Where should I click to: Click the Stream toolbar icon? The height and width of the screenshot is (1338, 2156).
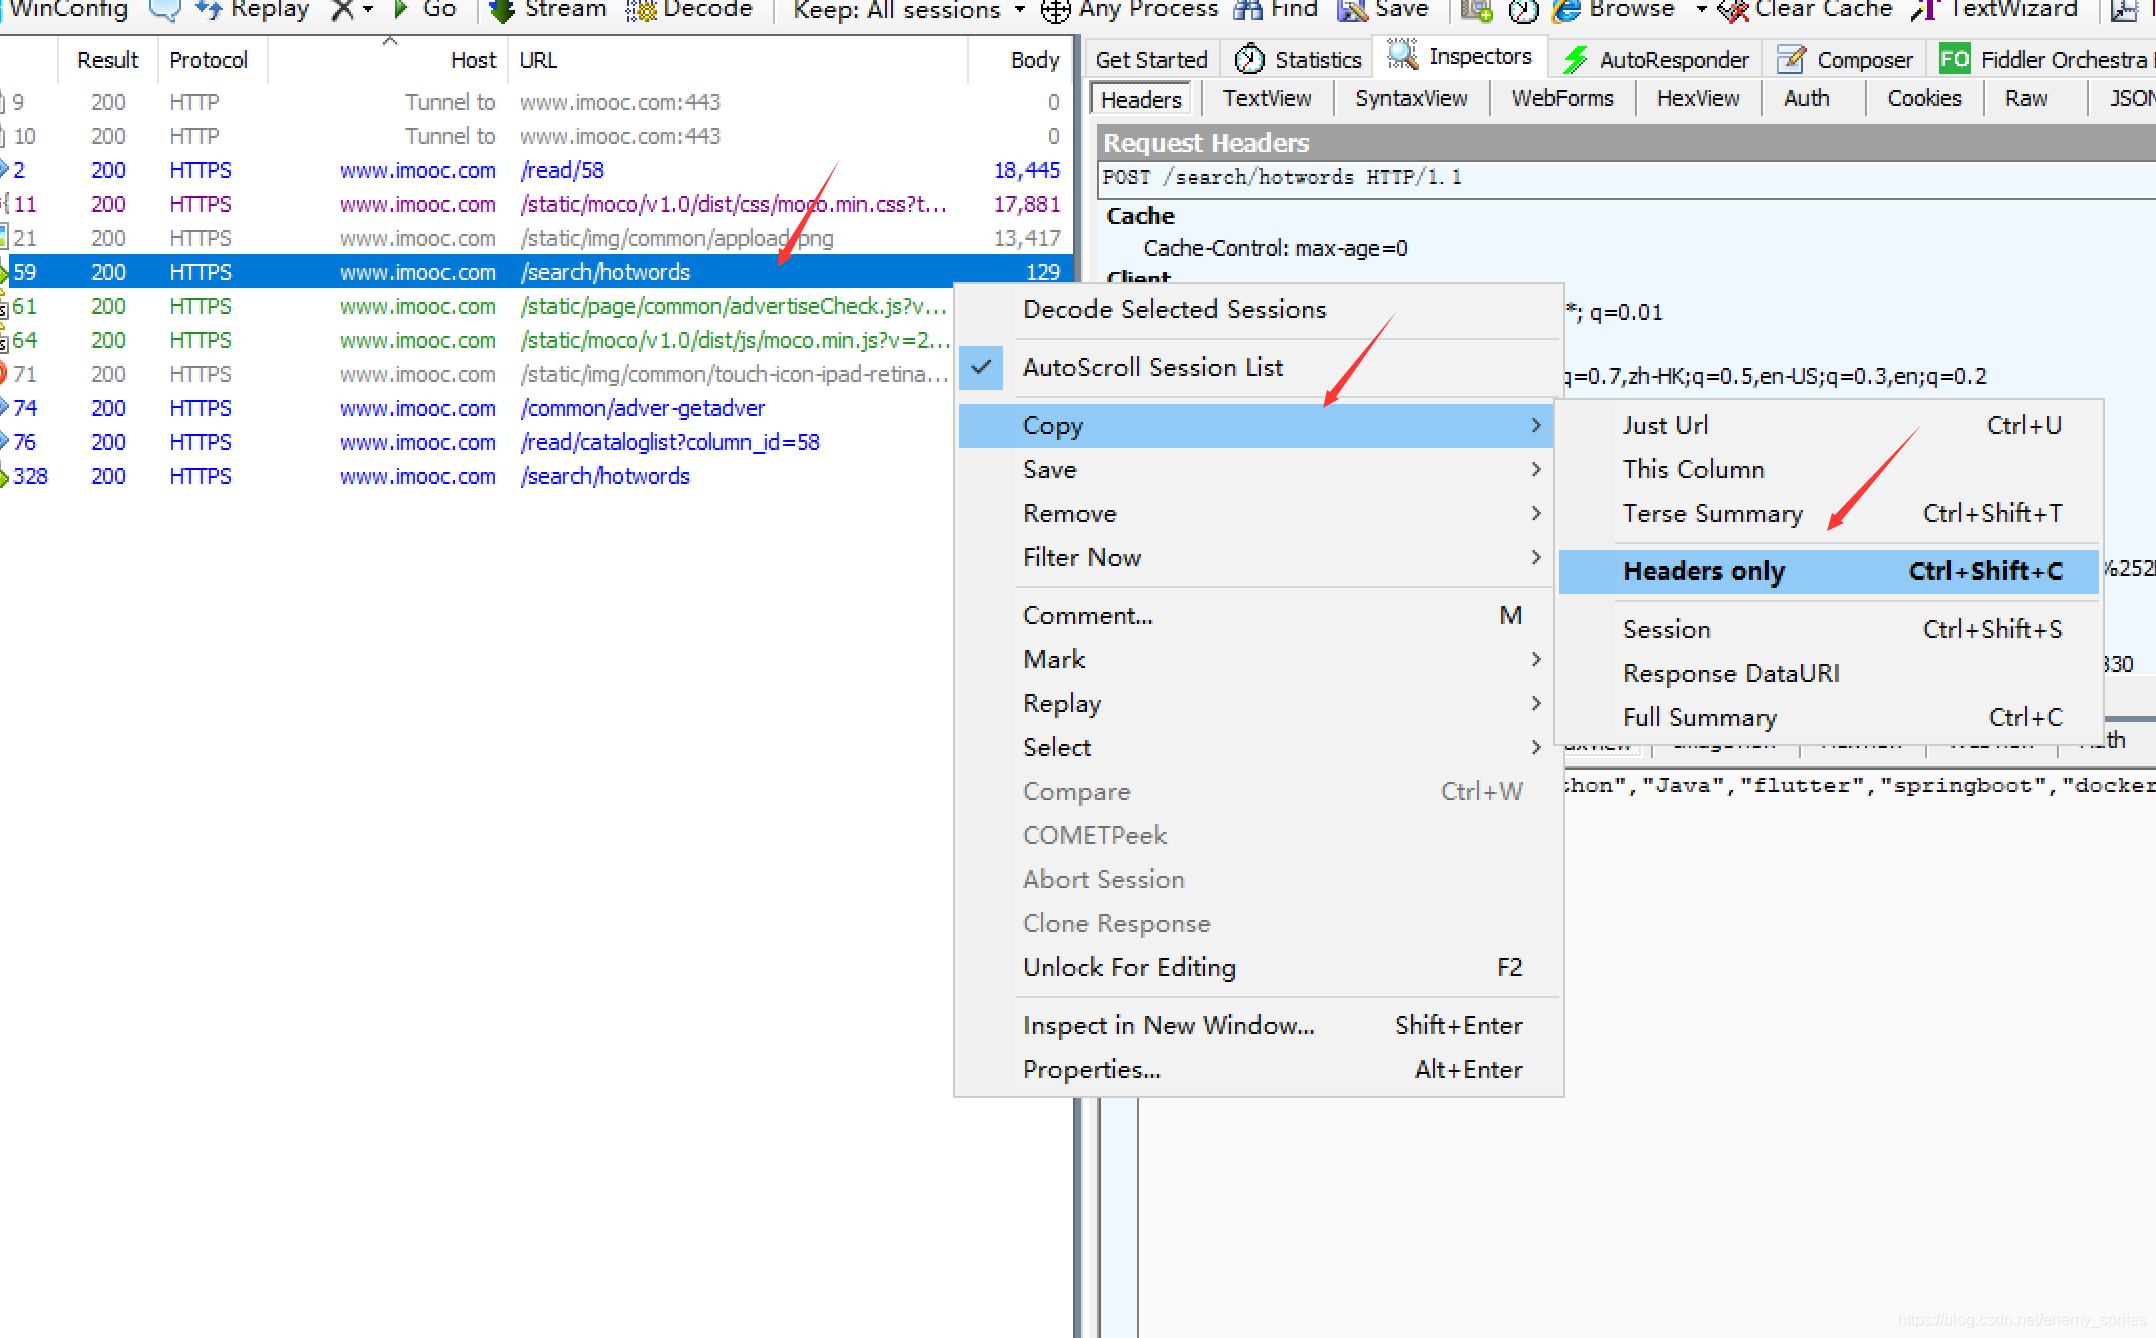point(502,10)
